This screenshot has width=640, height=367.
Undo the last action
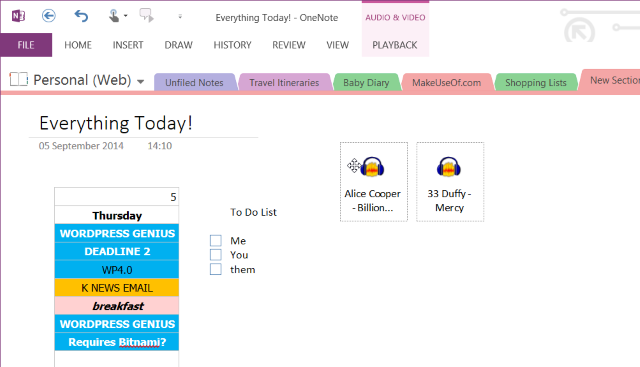pos(81,16)
